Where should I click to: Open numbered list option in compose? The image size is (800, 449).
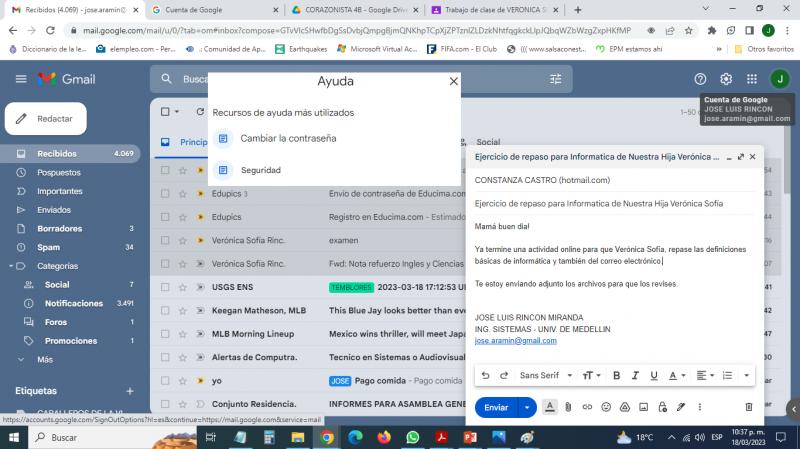tap(728, 376)
